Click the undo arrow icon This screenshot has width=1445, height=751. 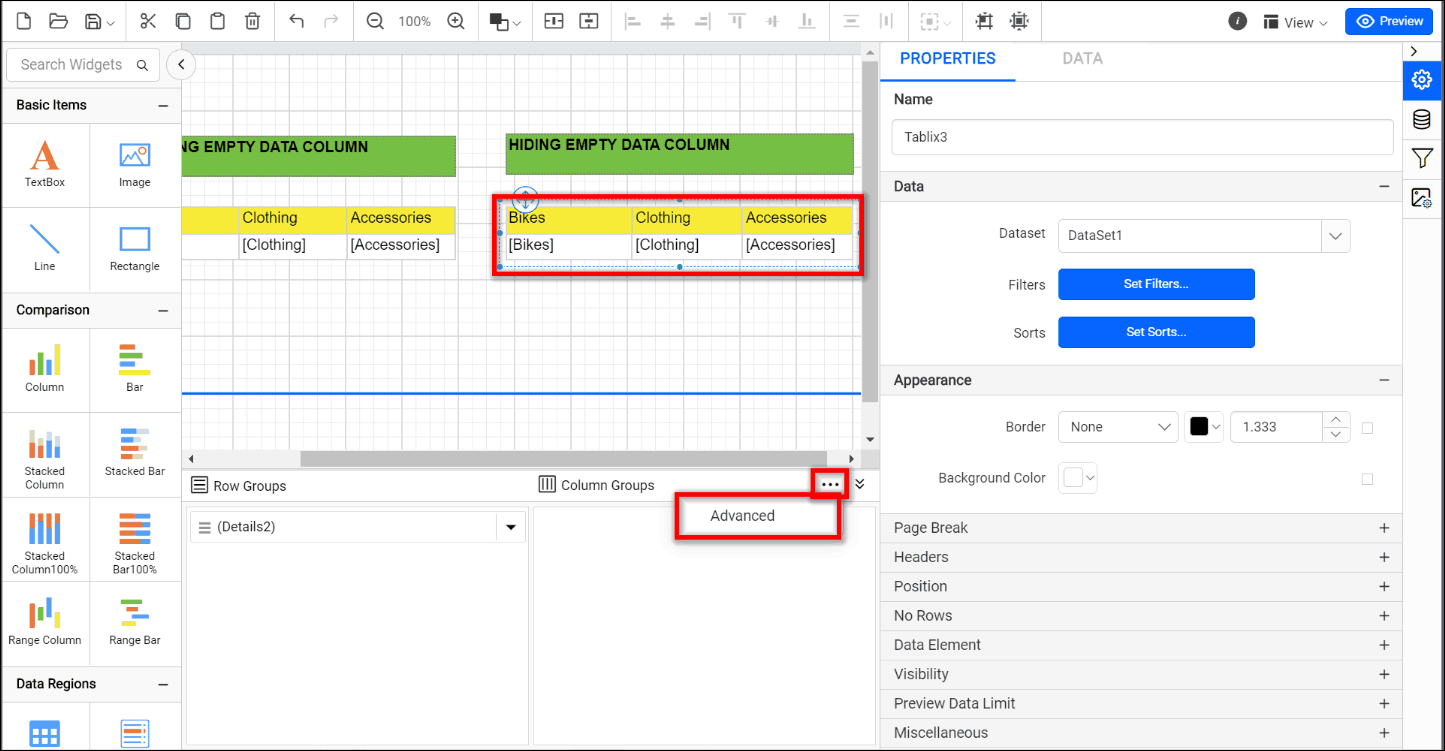pyautogui.click(x=296, y=21)
